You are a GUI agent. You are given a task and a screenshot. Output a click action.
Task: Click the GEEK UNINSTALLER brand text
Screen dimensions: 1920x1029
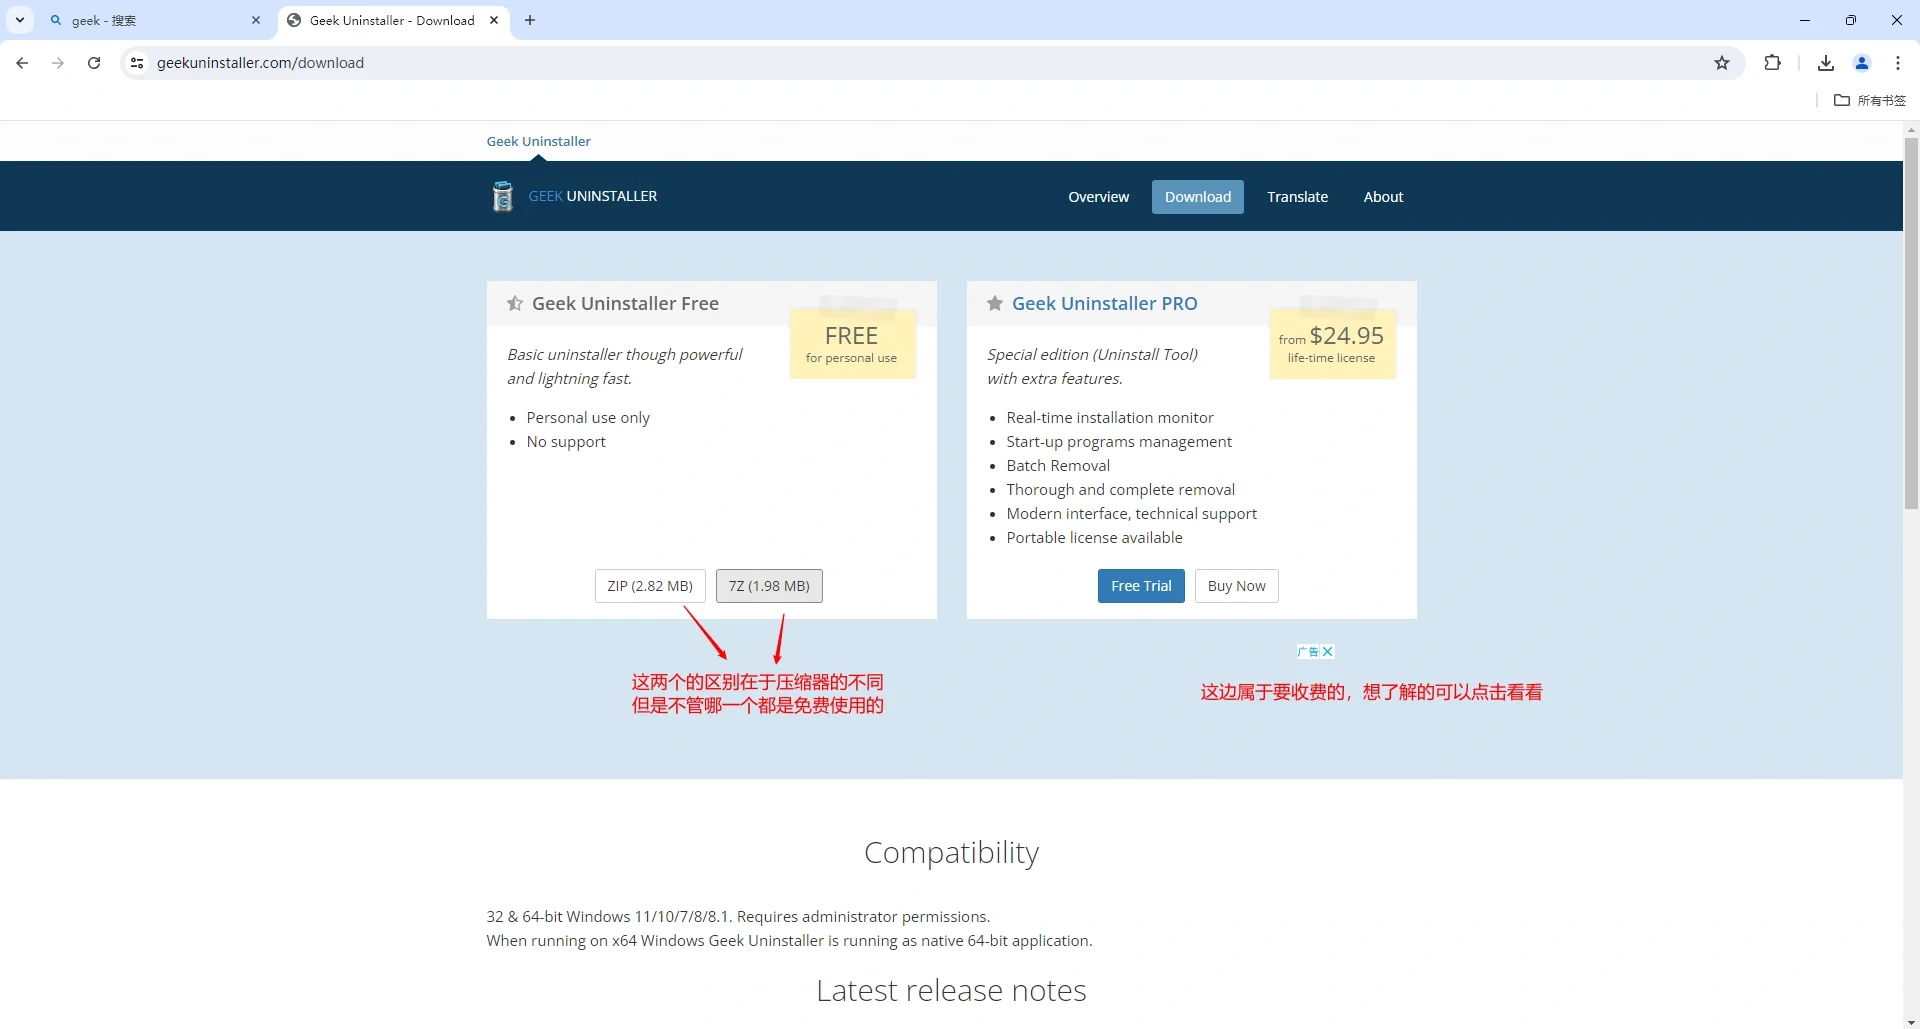click(x=593, y=196)
